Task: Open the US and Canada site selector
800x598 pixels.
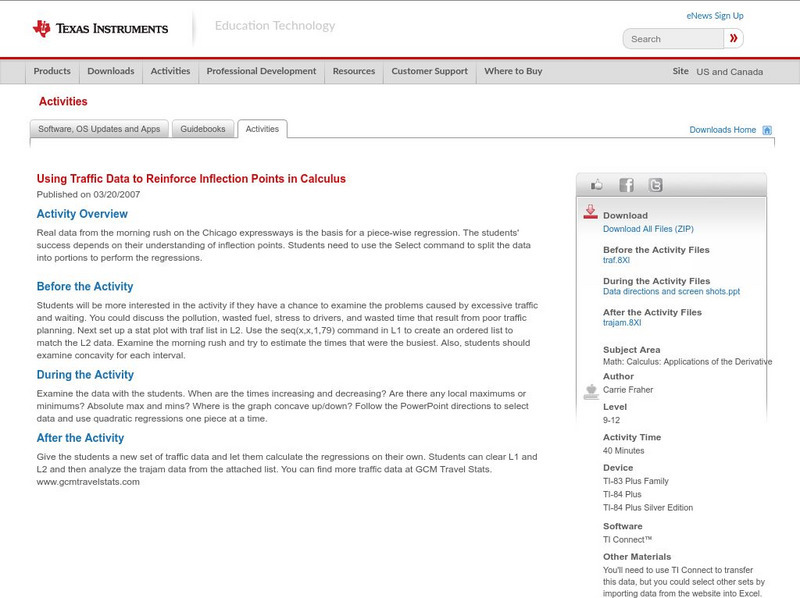Action: [x=730, y=72]
